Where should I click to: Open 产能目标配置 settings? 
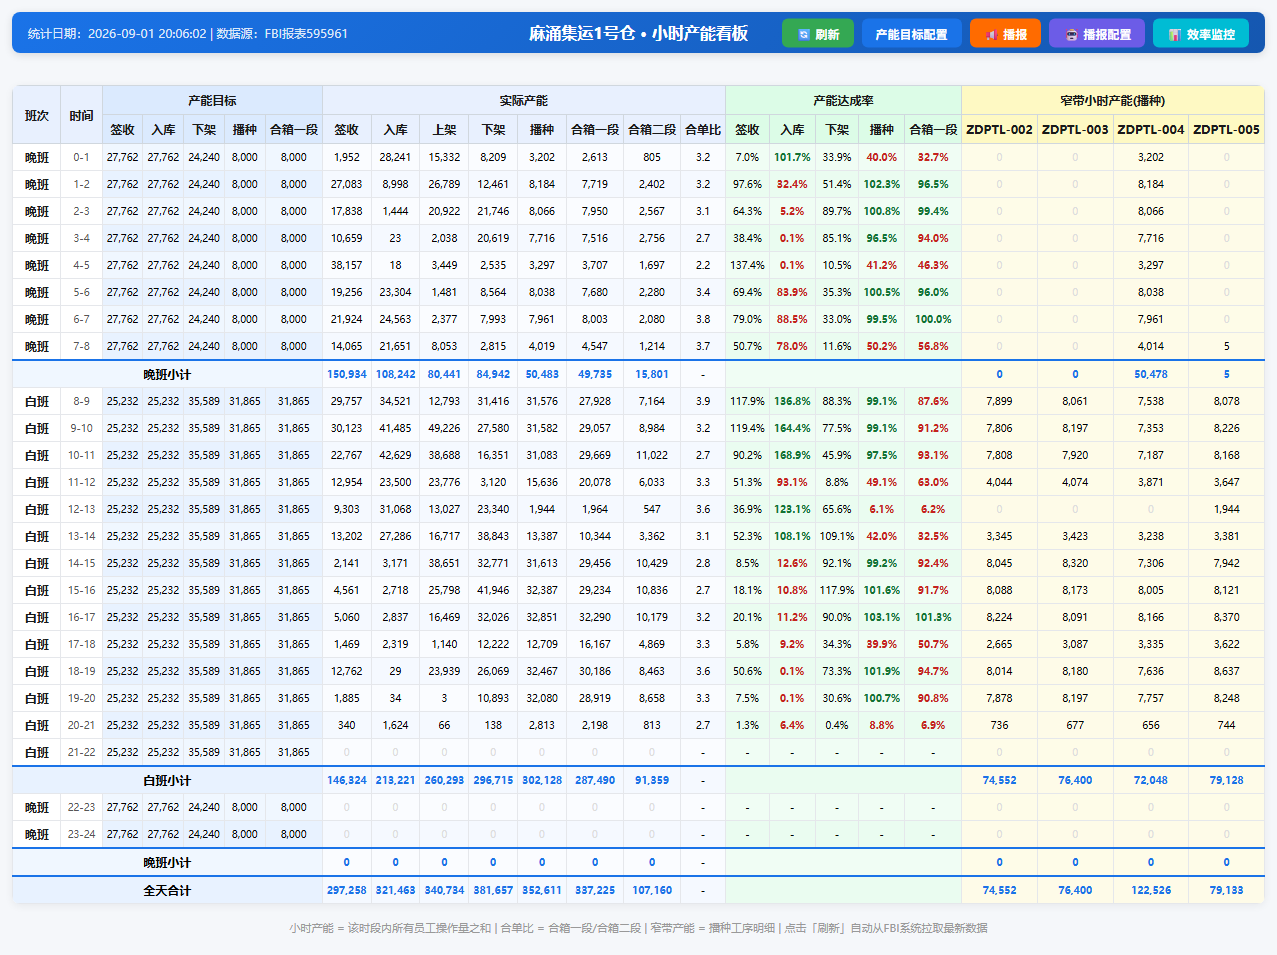coord(911,33)
